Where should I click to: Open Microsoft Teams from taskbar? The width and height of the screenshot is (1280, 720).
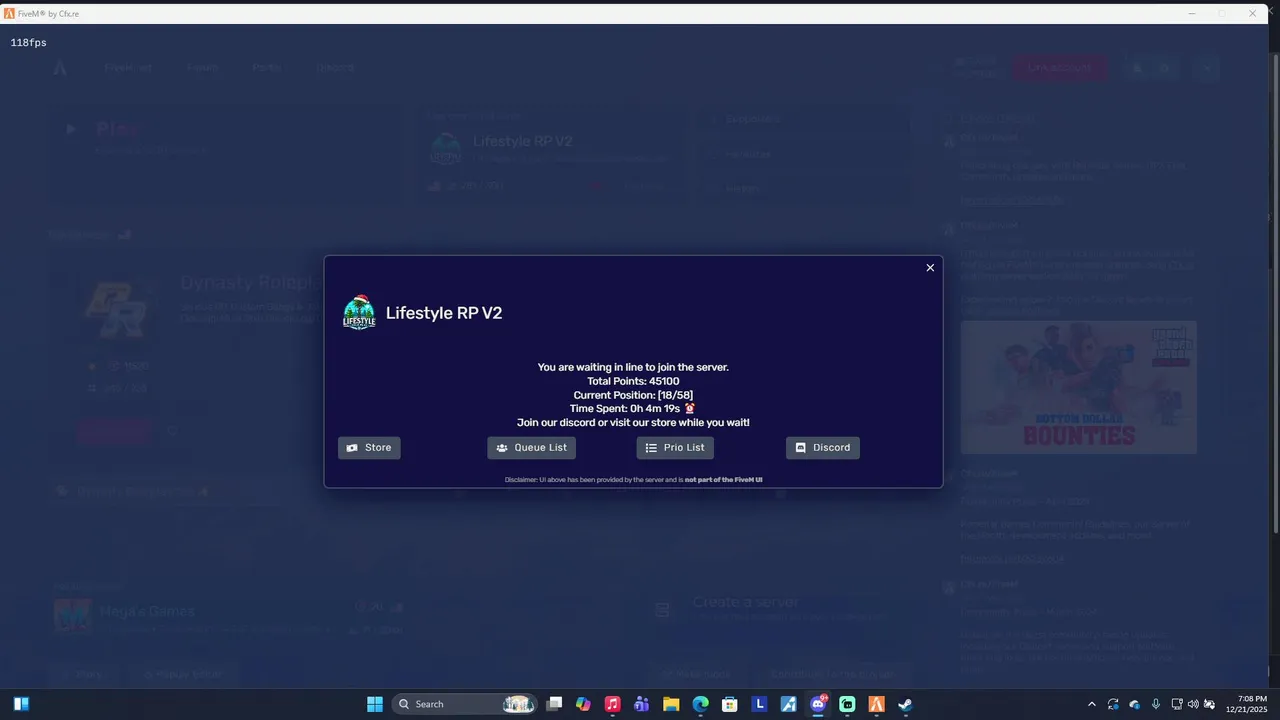coord(642,704)
